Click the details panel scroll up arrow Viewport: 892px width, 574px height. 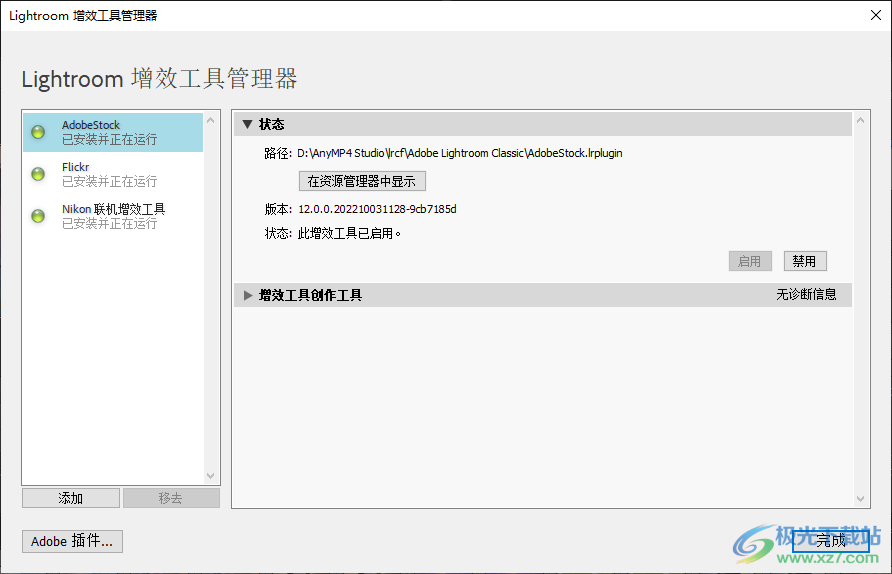click(860, 120)
